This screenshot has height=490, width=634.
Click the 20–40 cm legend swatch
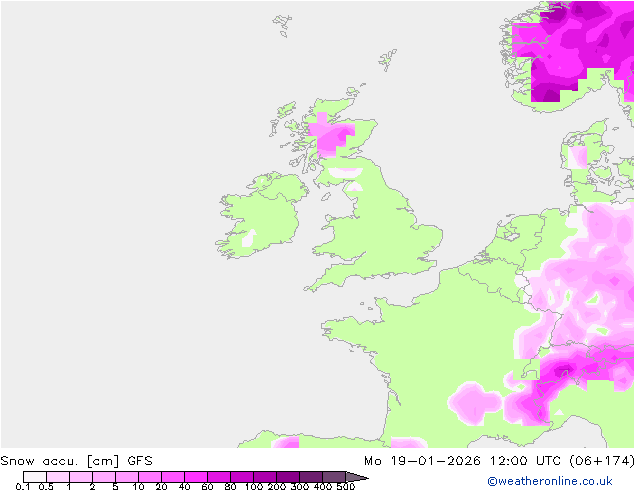(x=173, y=477)
